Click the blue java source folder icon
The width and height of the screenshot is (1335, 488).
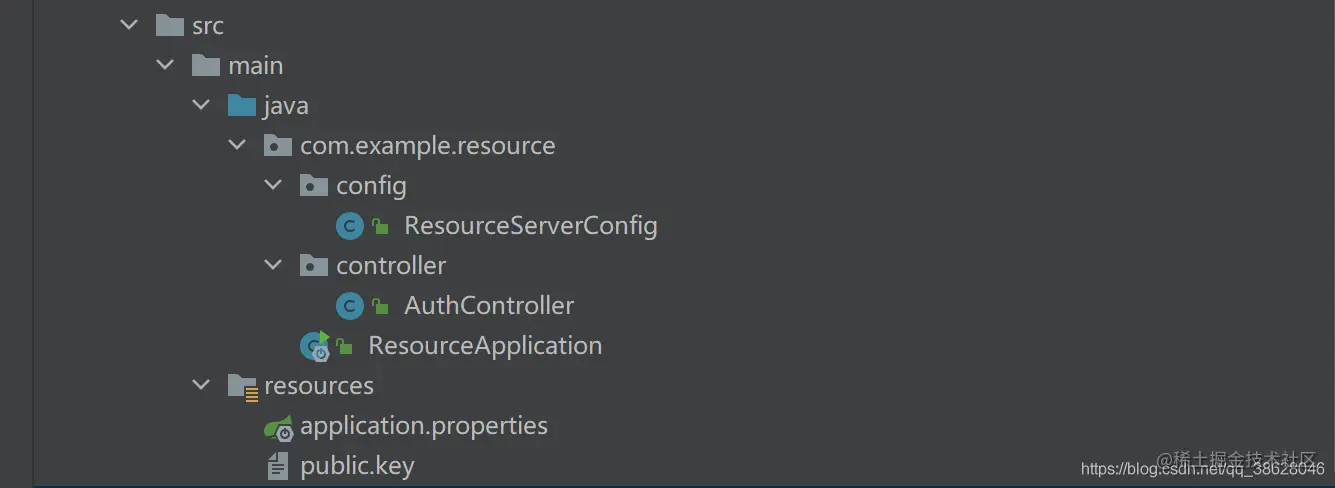click(x=242, y=105)
